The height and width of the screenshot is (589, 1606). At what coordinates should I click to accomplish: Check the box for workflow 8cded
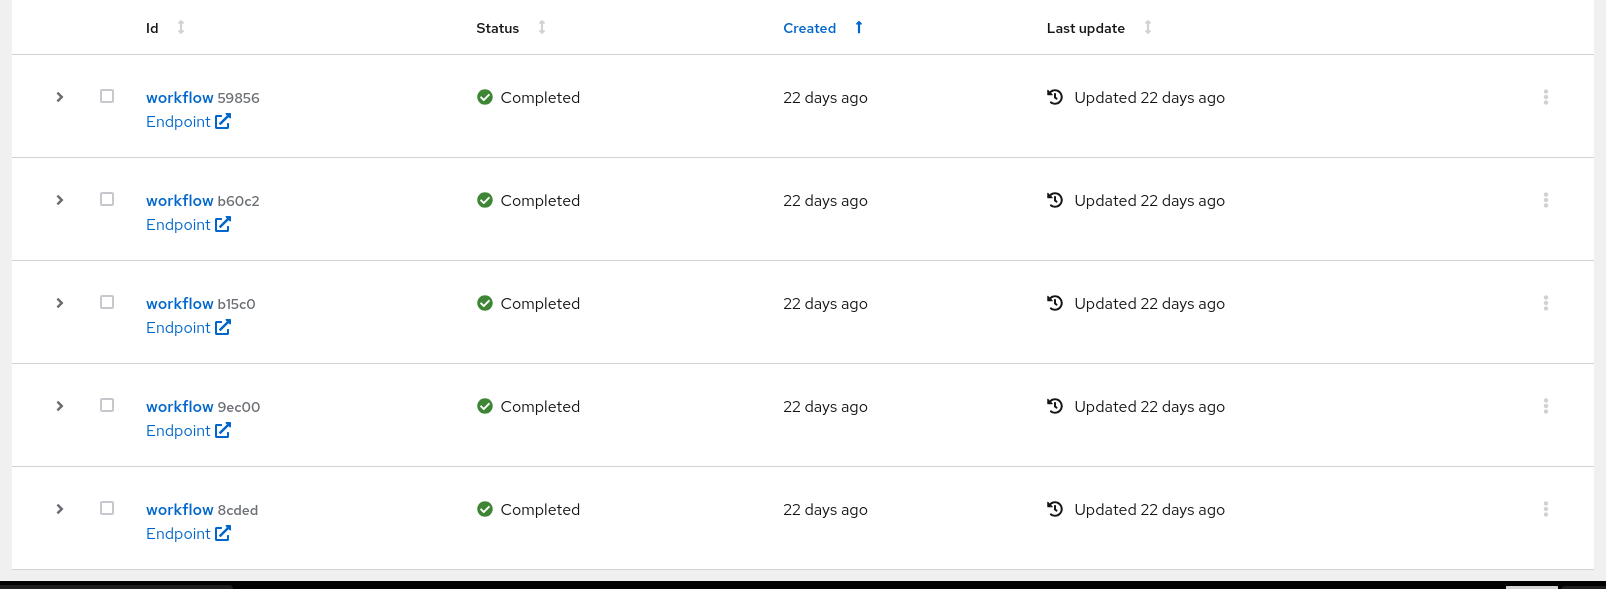(107, 508)
